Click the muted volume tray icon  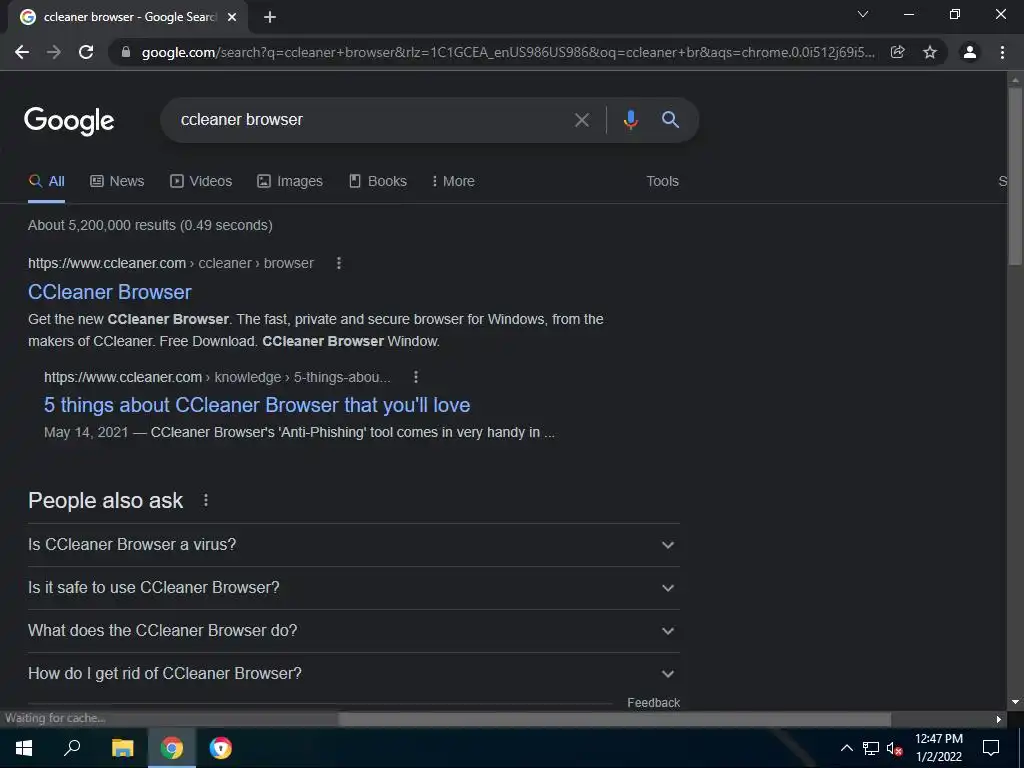tap(895, 748)
